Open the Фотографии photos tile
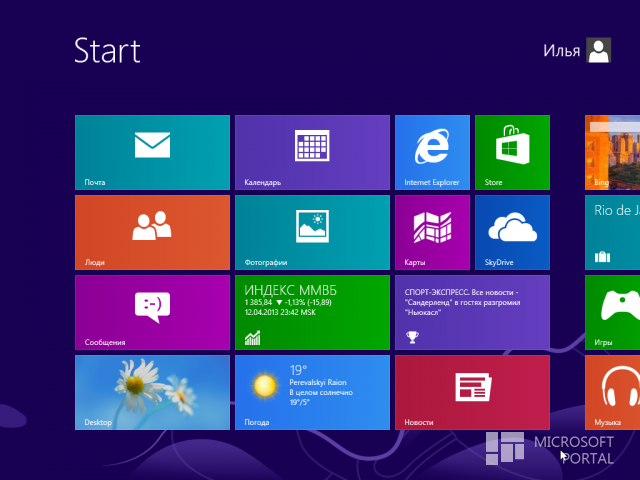The image size is (640, 480). pyautogui.click(x=312, y=232)
